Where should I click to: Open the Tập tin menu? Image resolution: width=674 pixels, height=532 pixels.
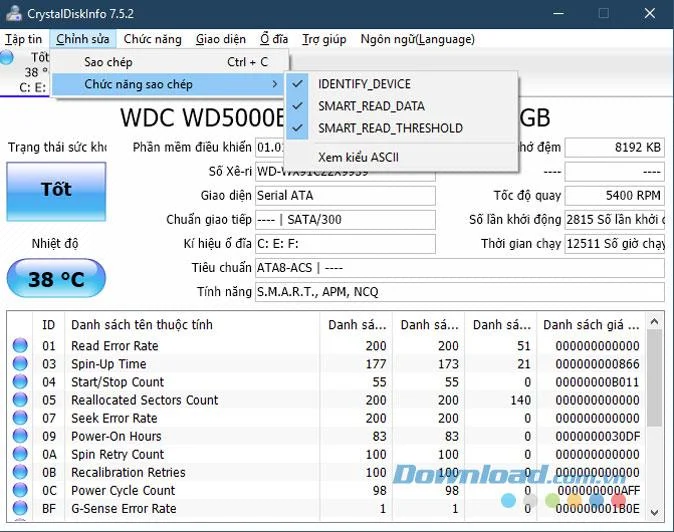(x=24, y=39)
